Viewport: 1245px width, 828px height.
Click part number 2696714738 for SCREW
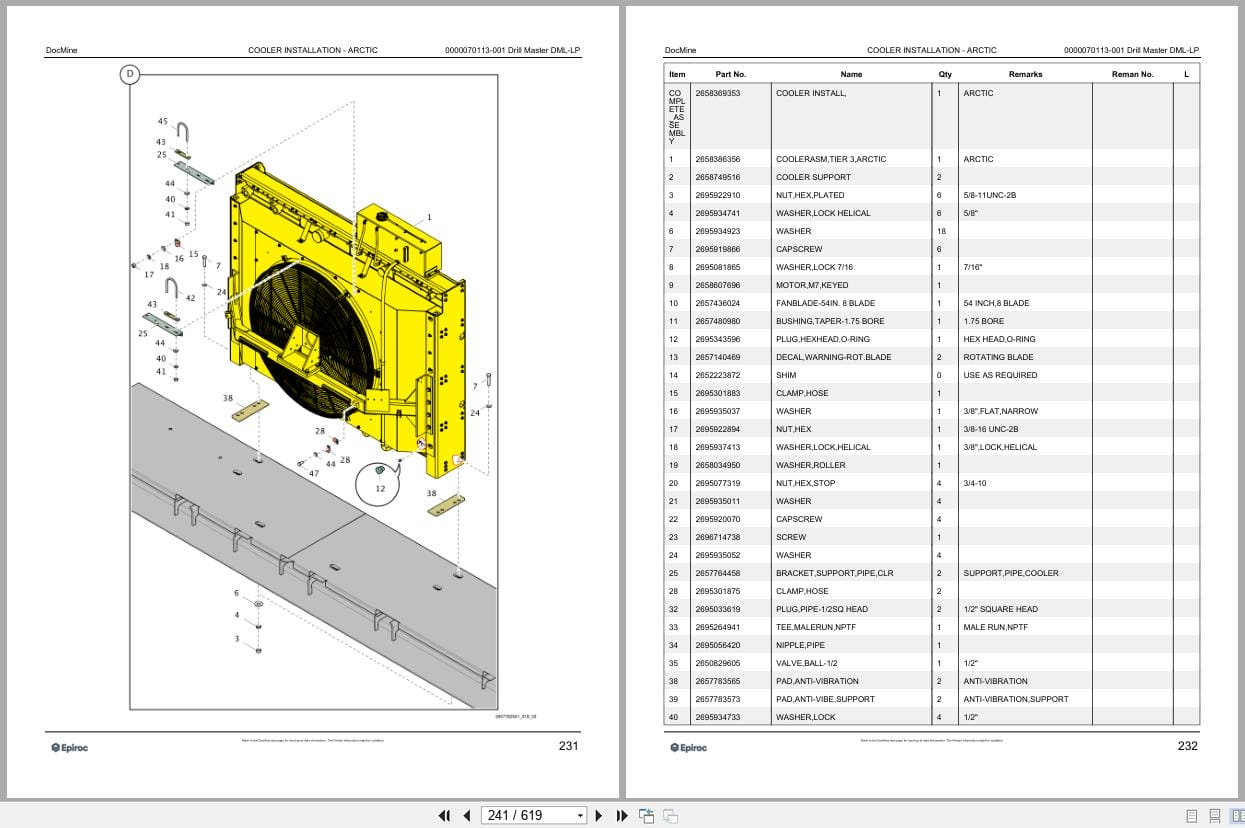718,537
